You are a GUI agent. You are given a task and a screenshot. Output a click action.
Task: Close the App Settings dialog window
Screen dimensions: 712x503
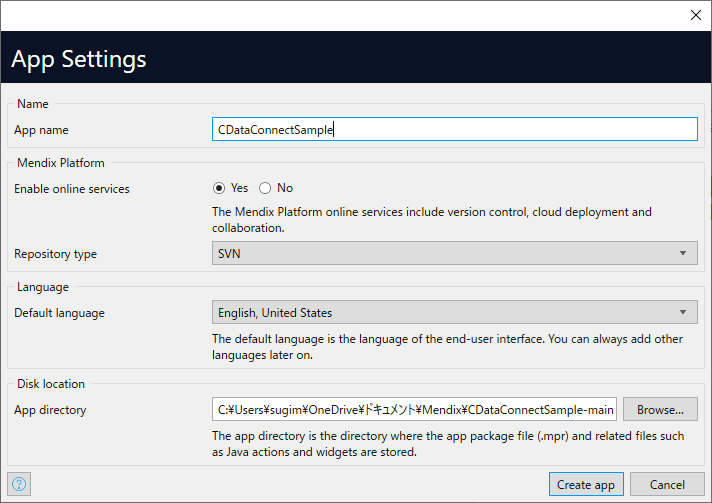696,15
